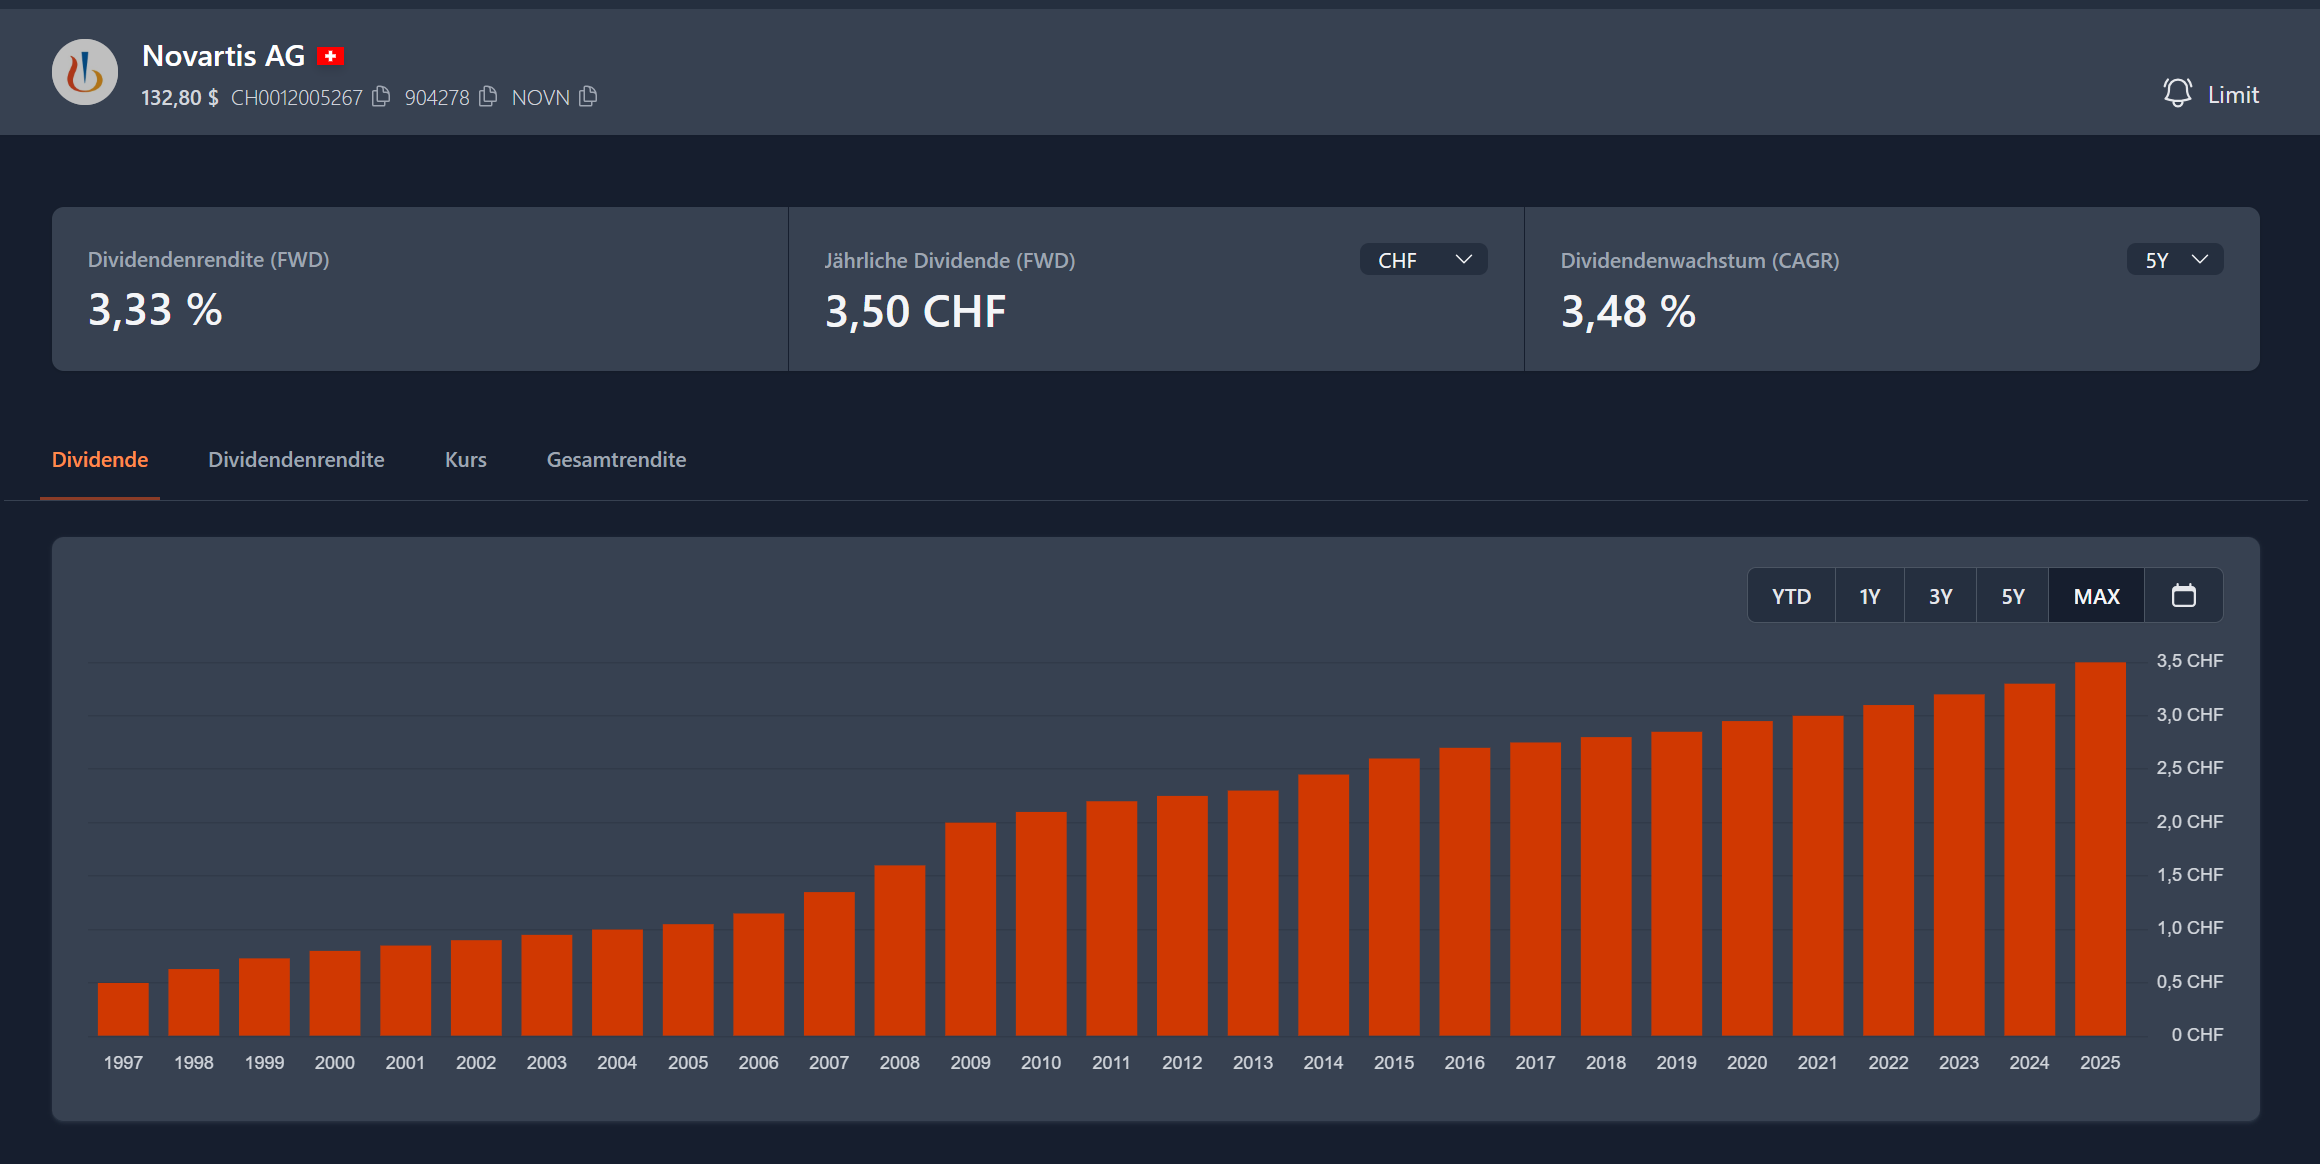Click the bell alert icon
The width and height of the screenshot is (2320, 1164).
click(2177, 94)
